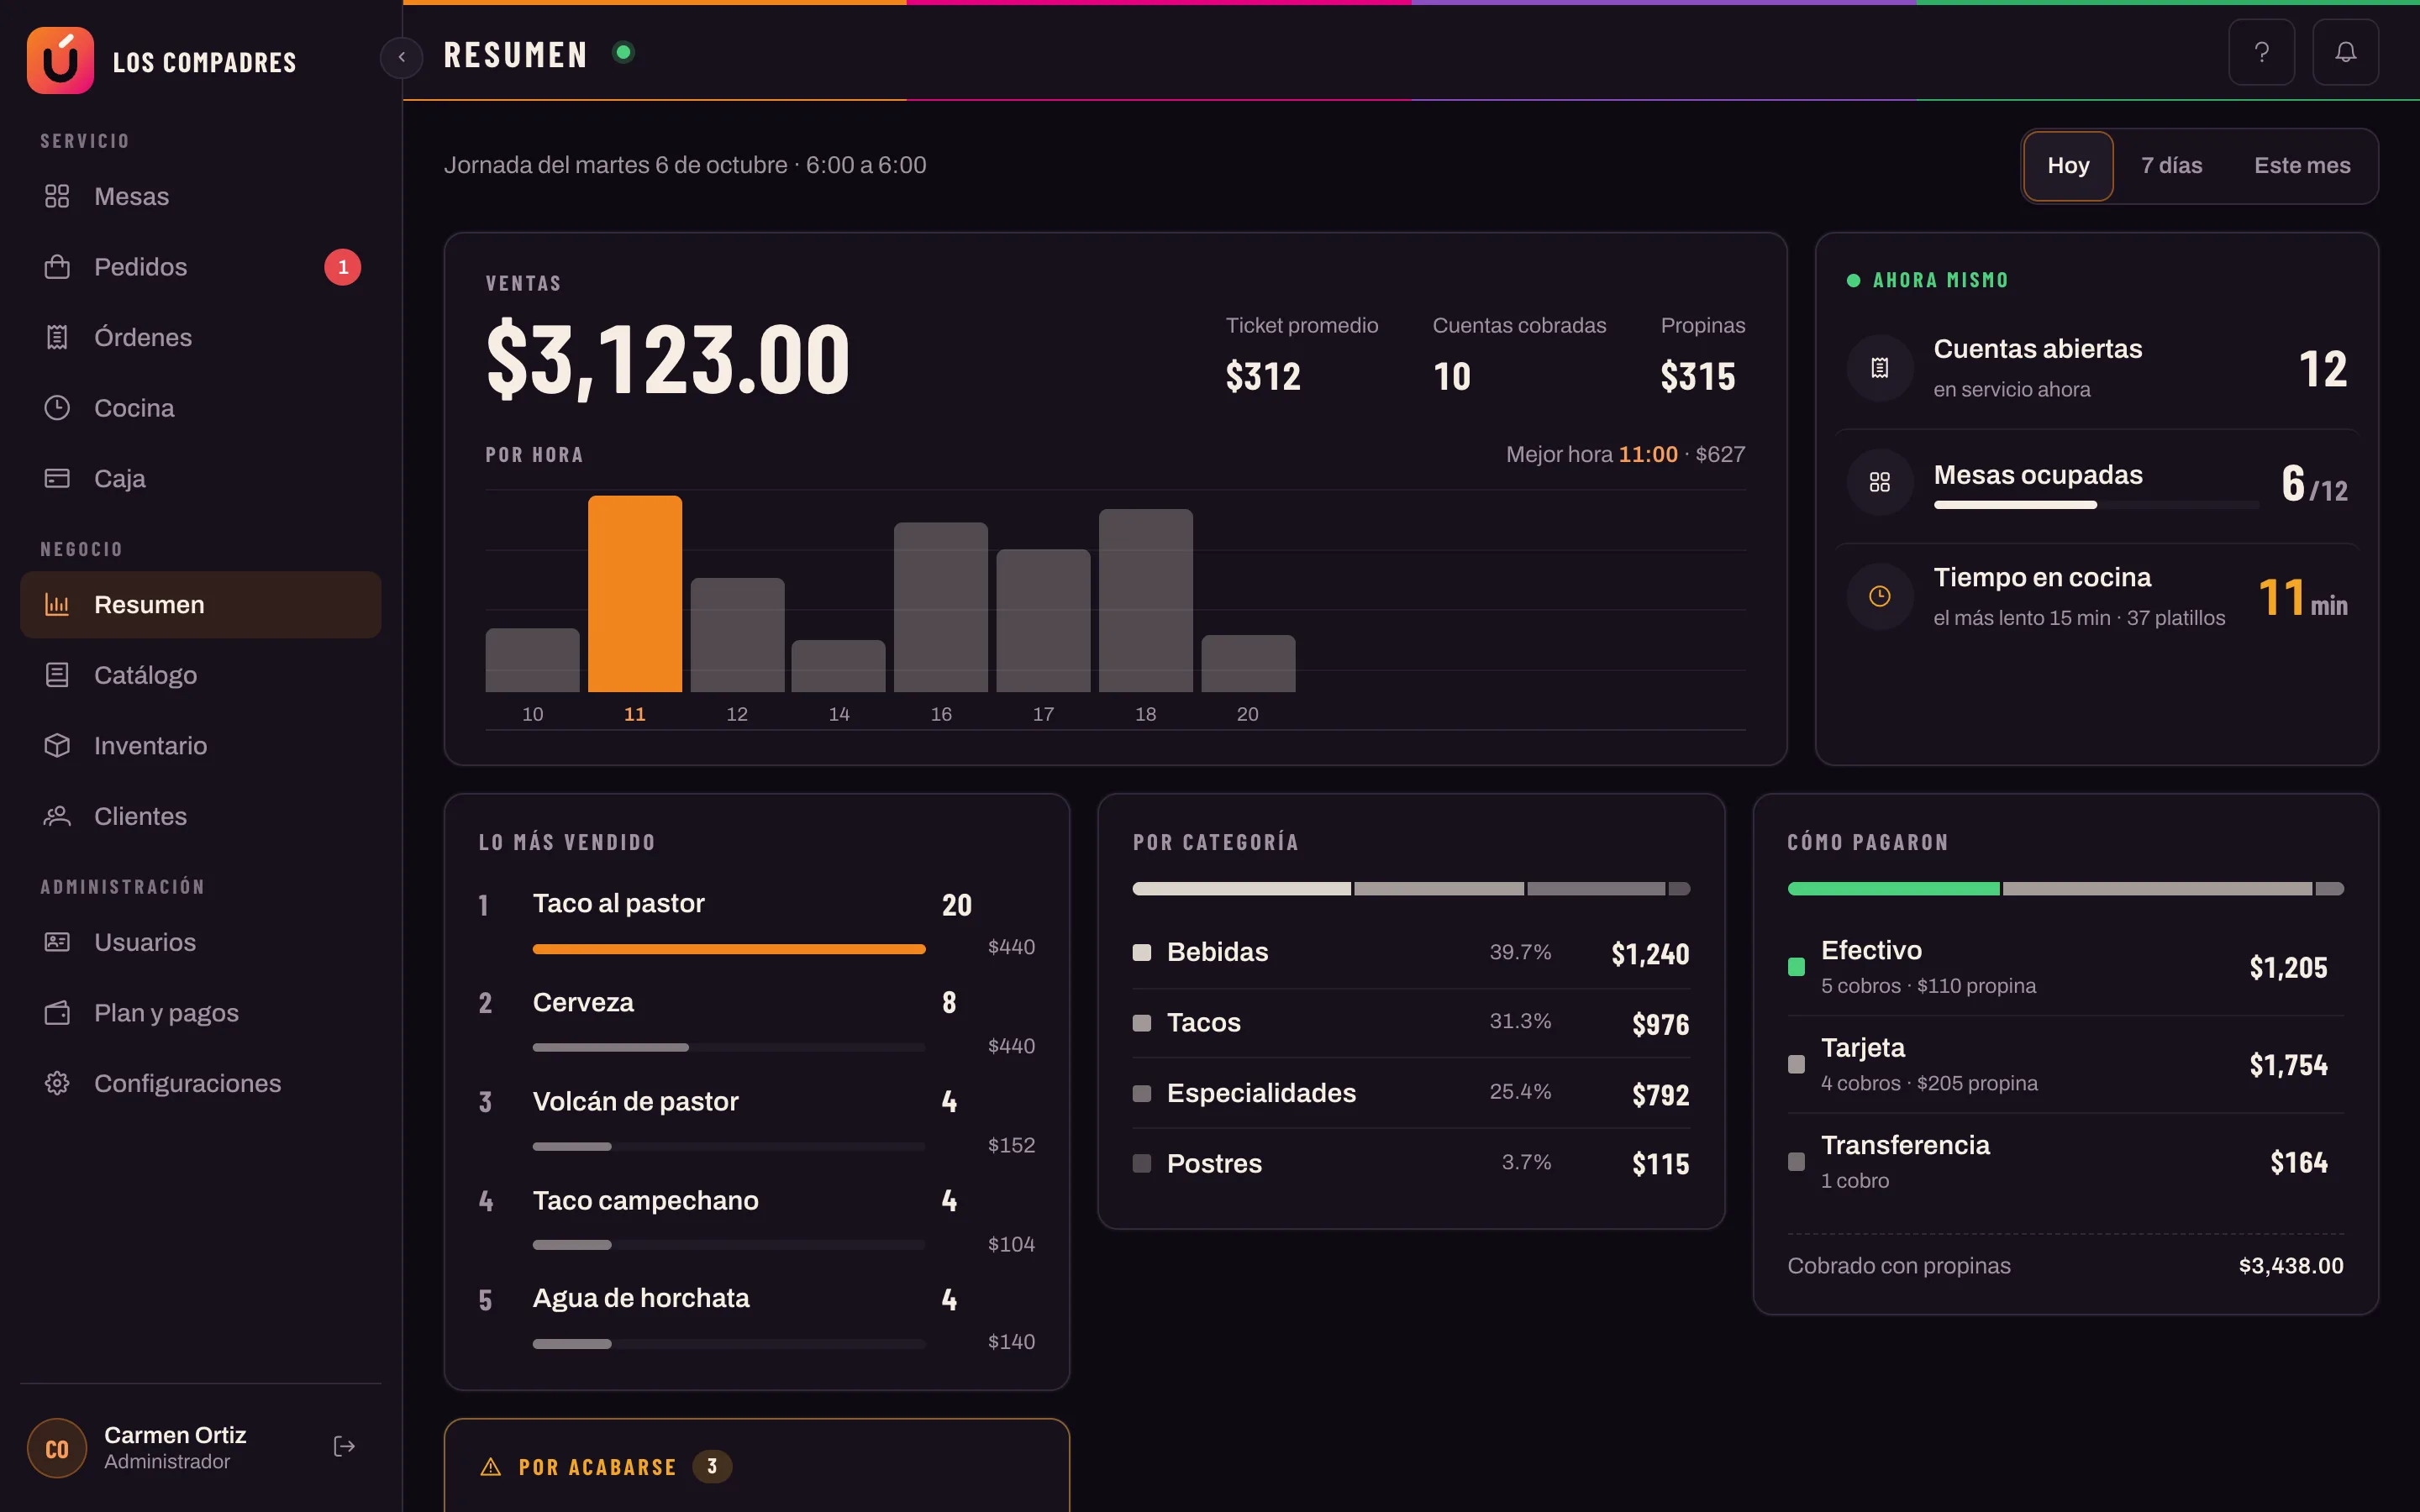The width and height of the screenshot is (2420, 1512).
Task: Click the Agua de horchata row
Action: click(x=757, y=1319)
